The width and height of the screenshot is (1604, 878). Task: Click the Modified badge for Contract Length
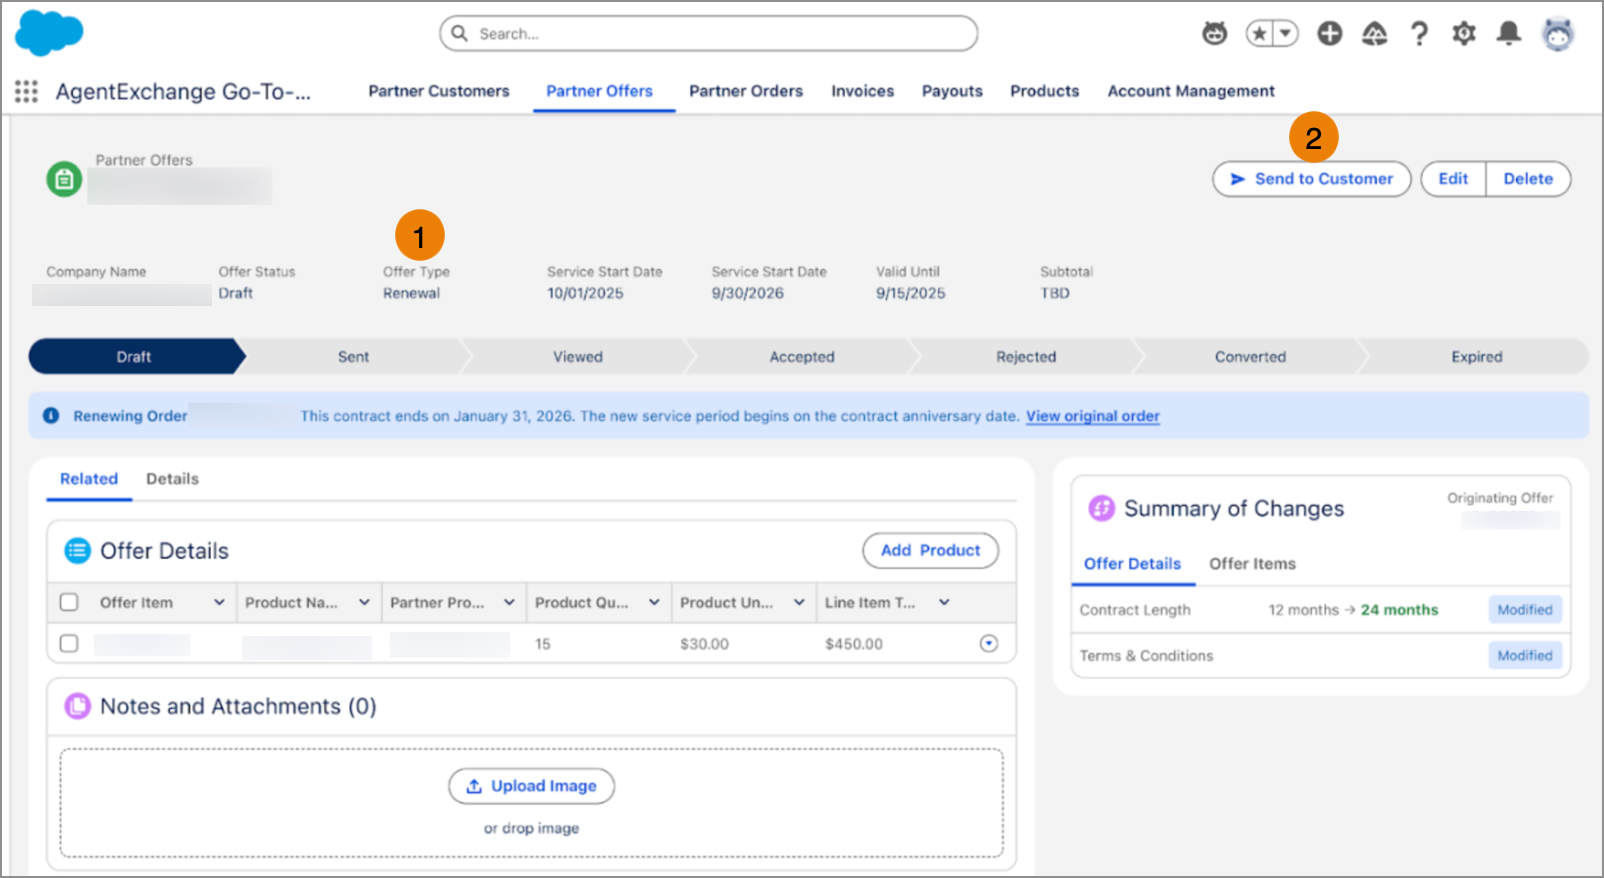click(1525, 610)
